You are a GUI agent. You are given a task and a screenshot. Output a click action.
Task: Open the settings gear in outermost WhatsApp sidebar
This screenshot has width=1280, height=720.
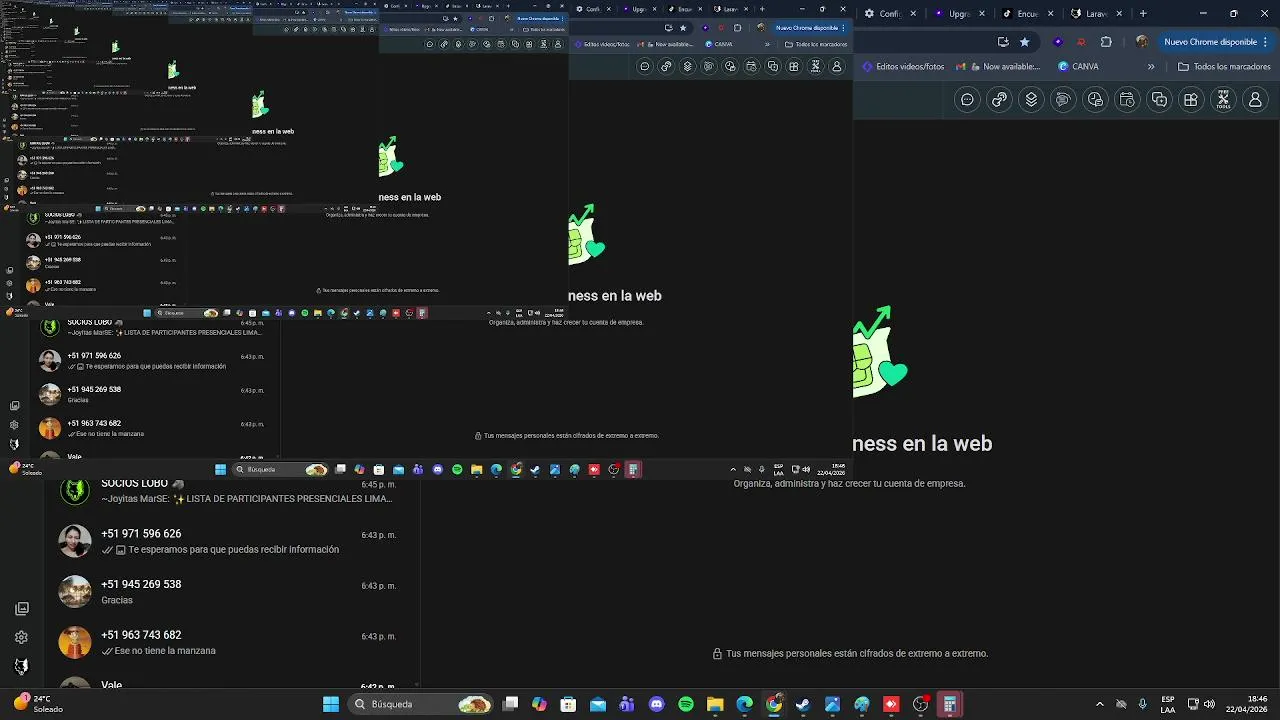22,637
